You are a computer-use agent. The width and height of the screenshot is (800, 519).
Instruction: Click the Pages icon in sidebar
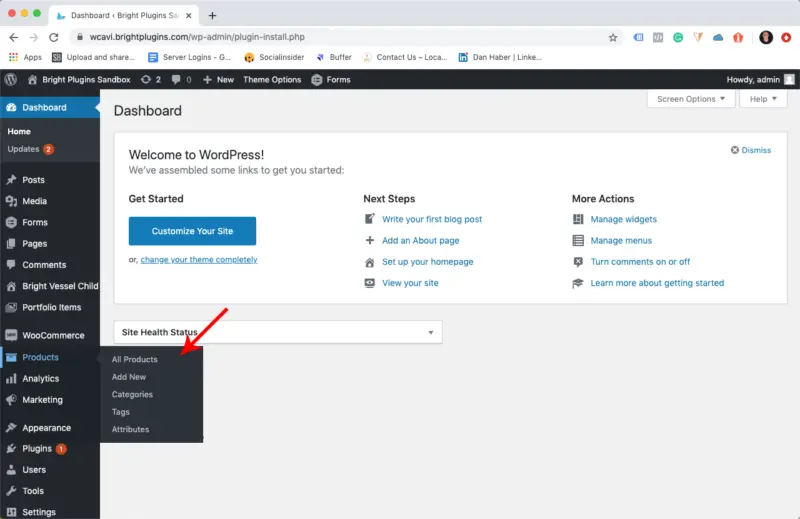11,243
